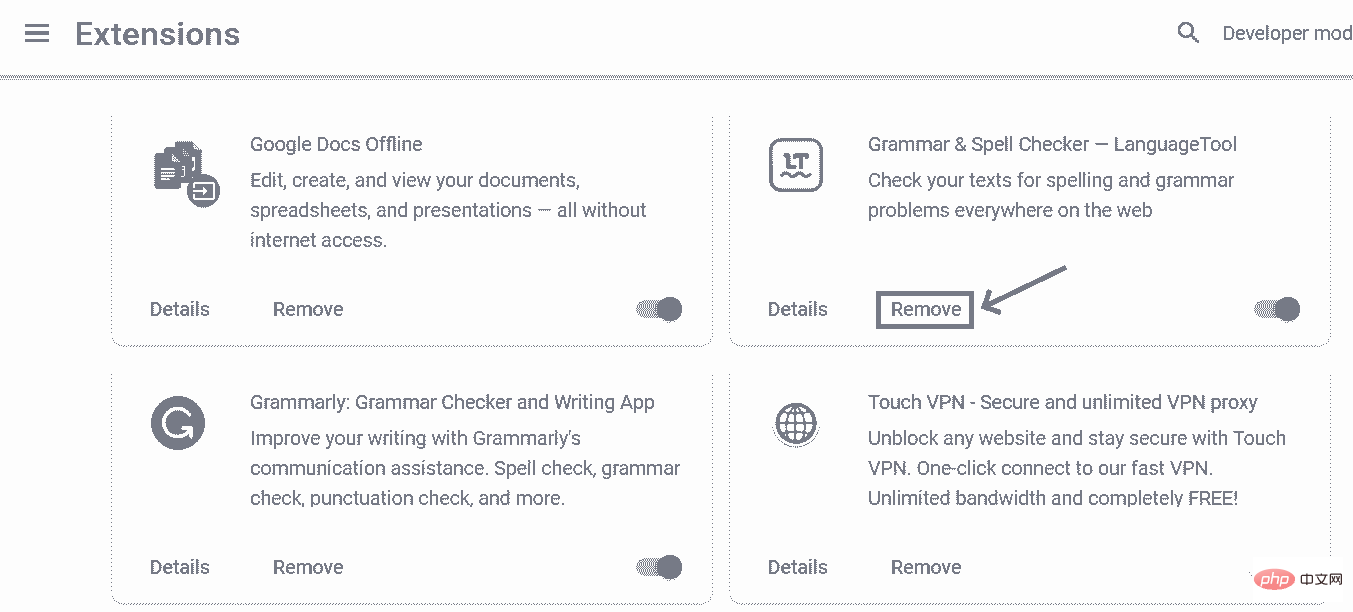Click the search extensions magnifier icon
This screenshot has width=1353, height=612.
click(1188, 33)
